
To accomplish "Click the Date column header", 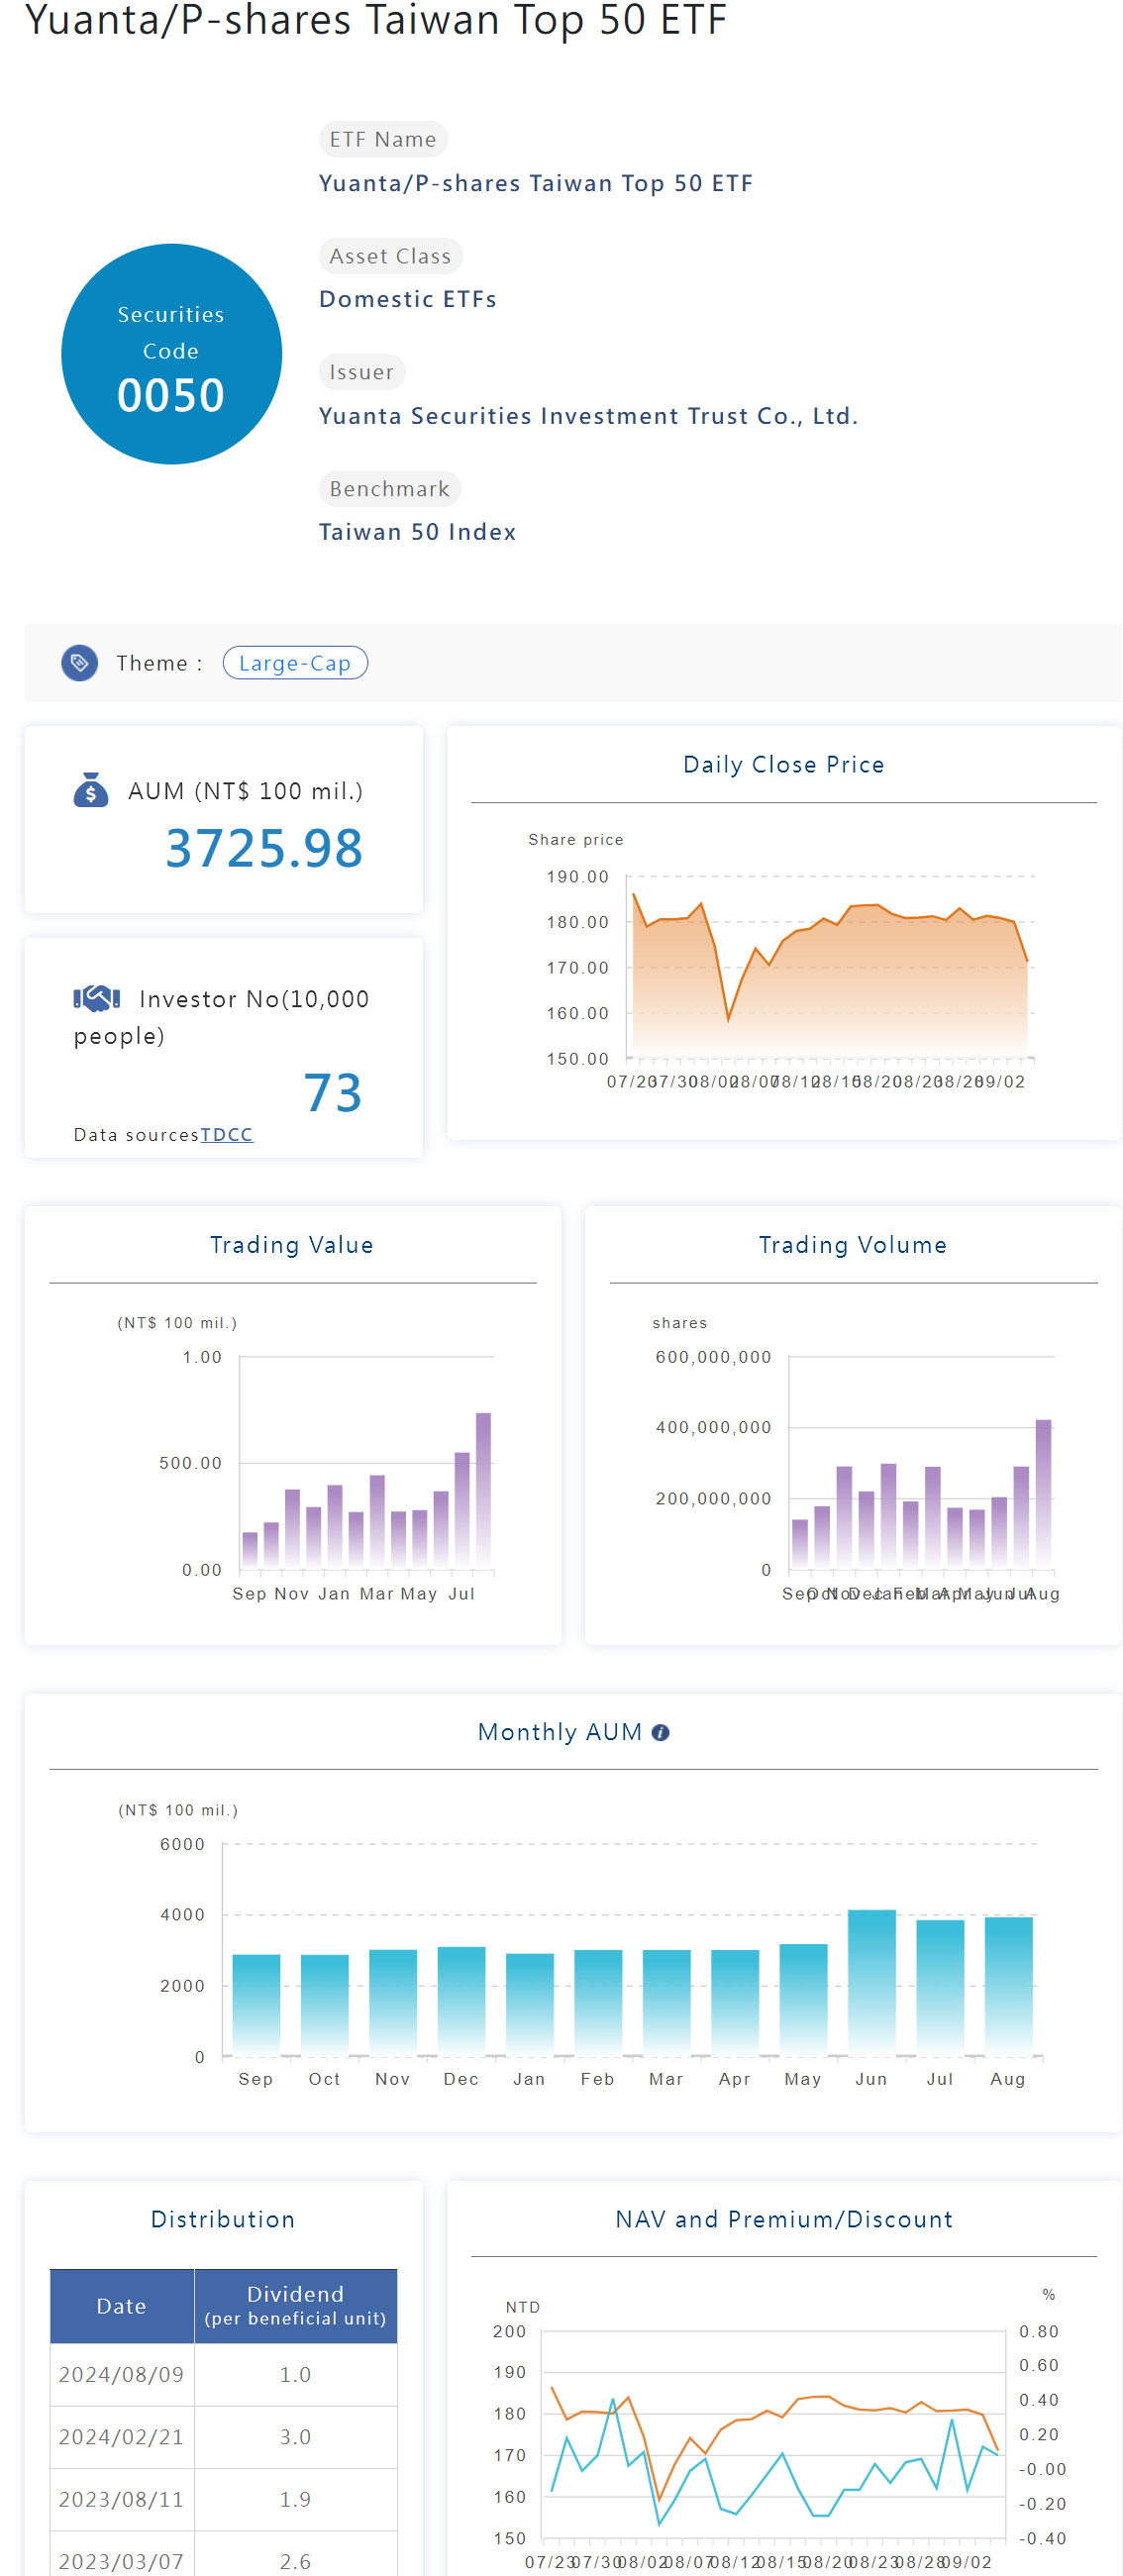I will coord(121,2305).
